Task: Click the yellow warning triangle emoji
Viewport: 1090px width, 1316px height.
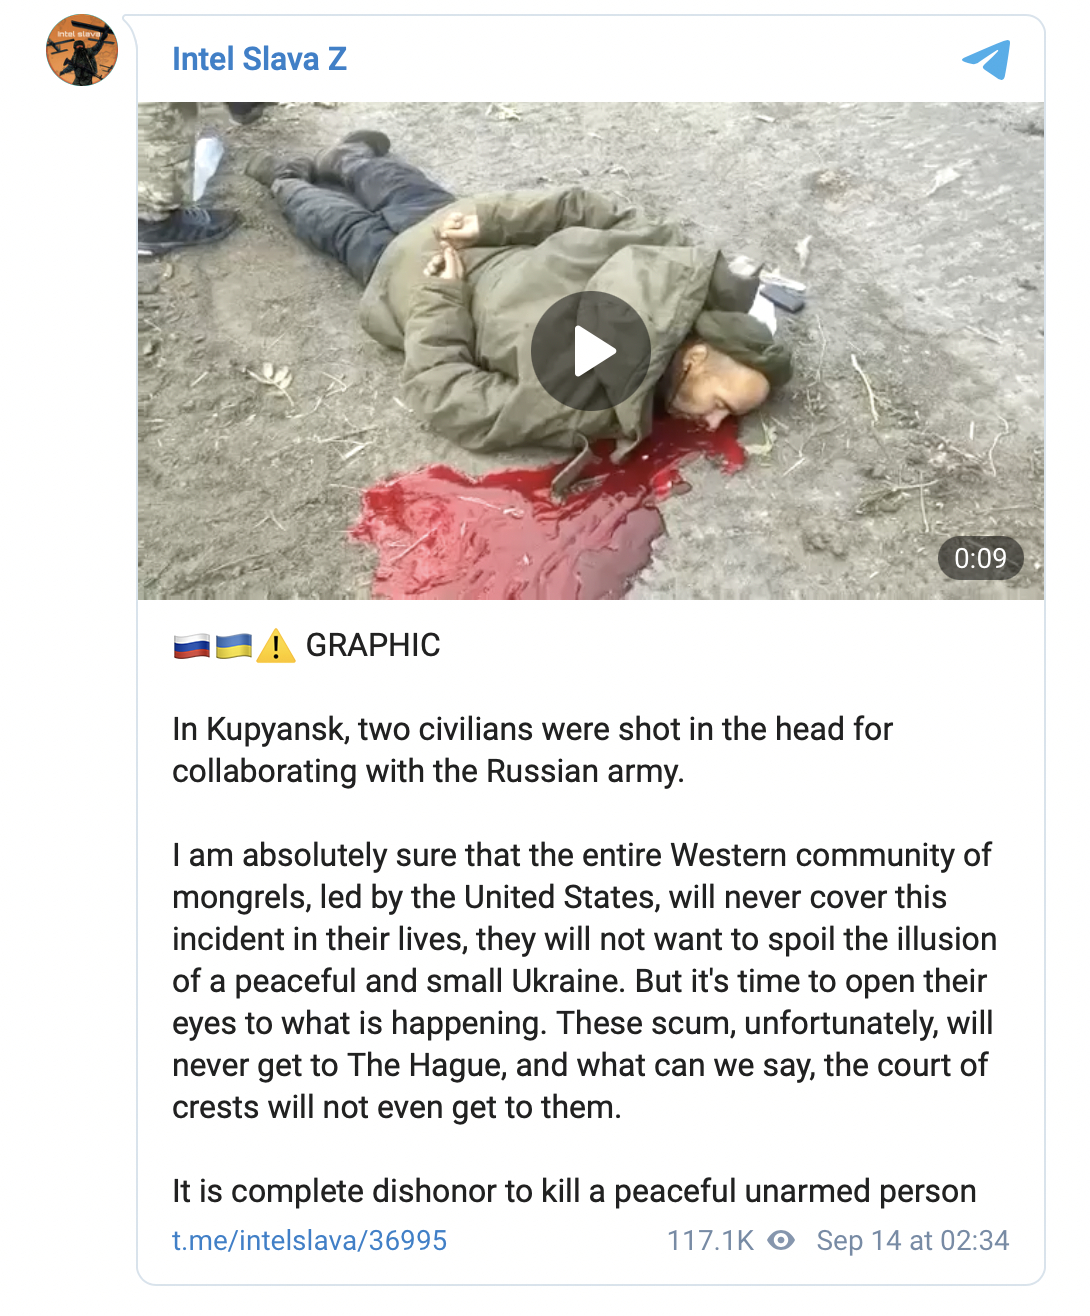Action: coord(276,646)
